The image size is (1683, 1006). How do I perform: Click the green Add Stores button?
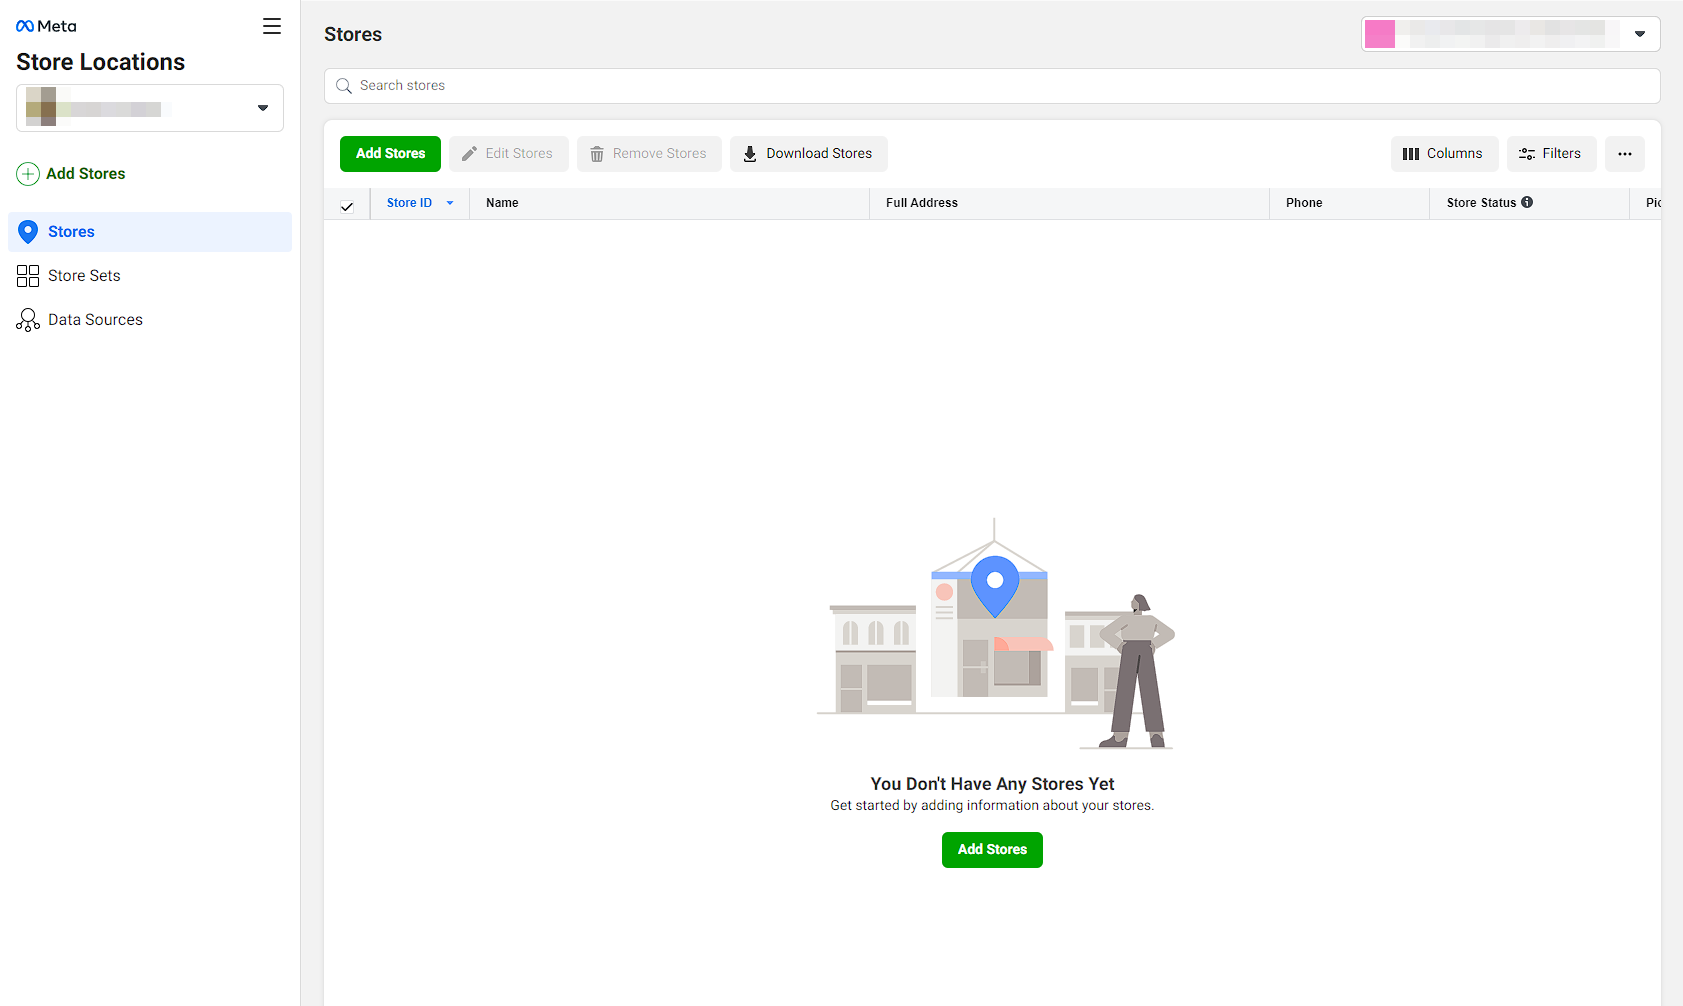[390, 153]
